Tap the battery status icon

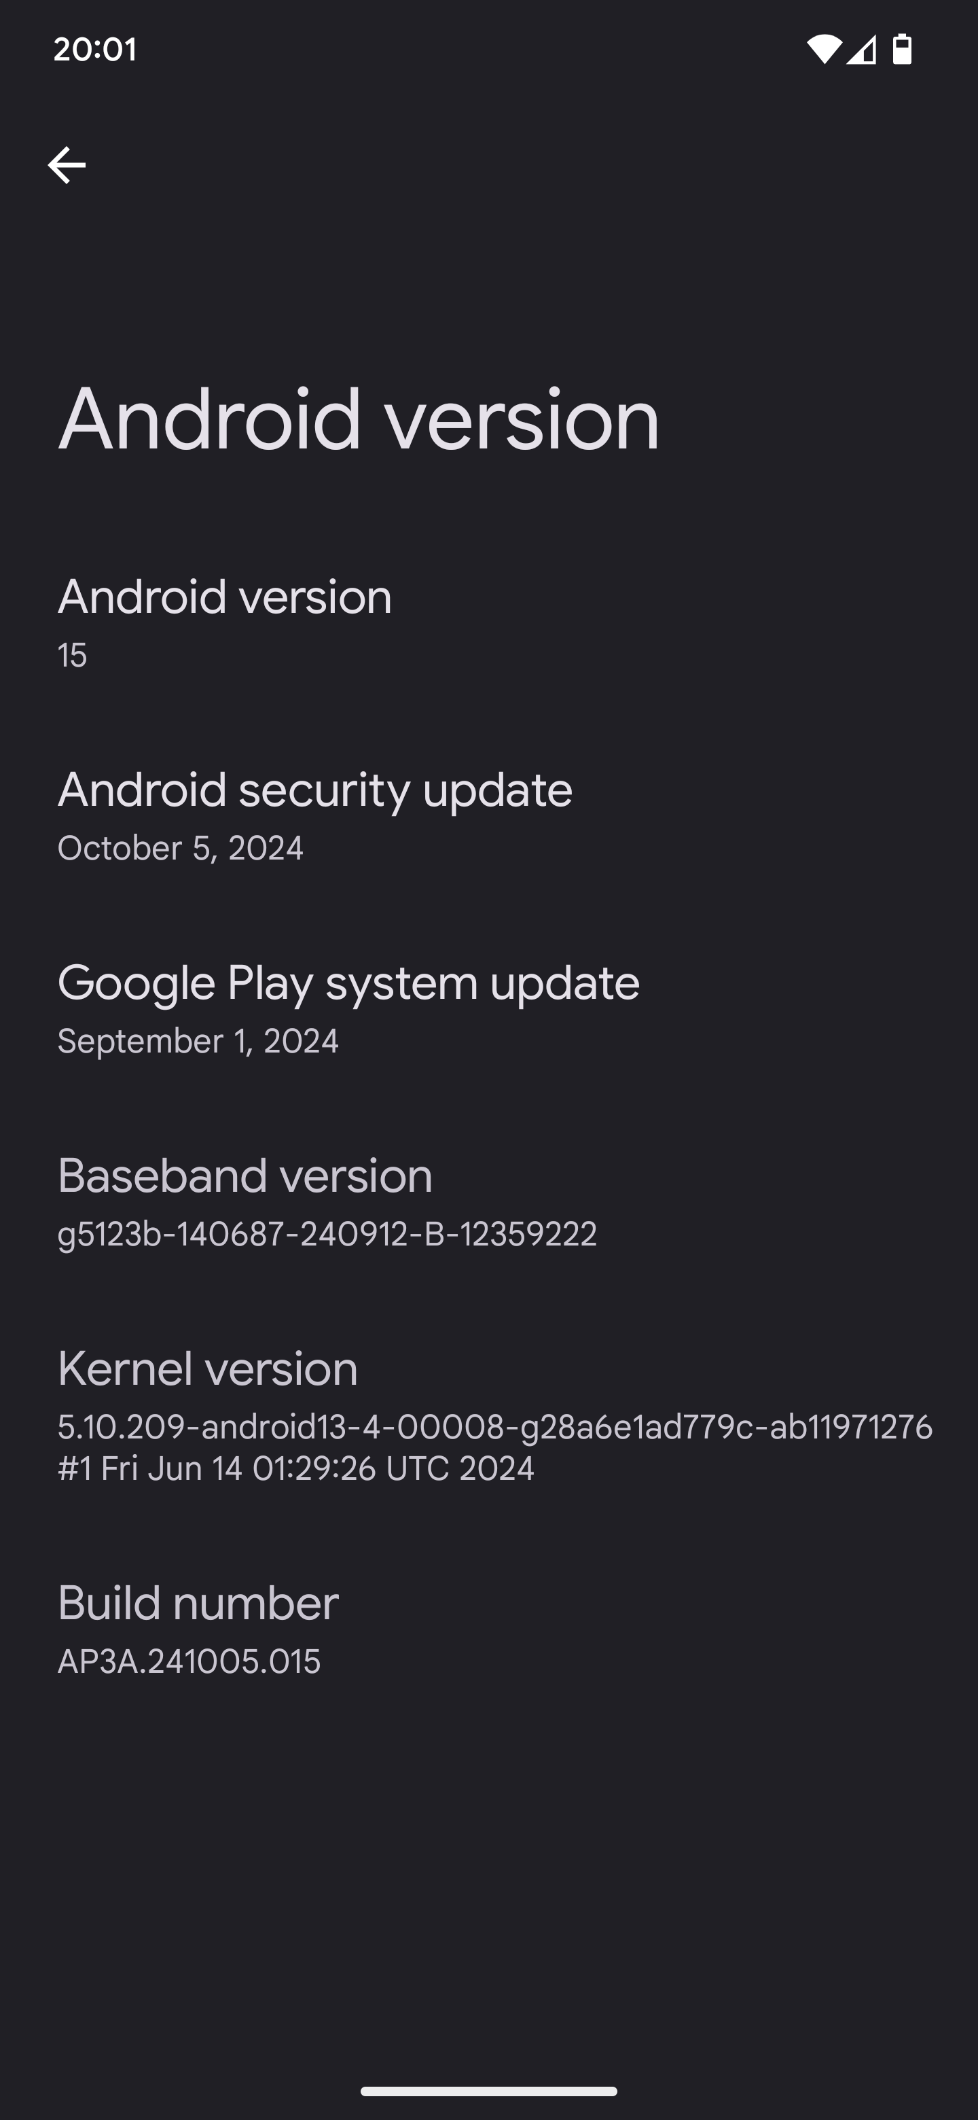(902, 49)
